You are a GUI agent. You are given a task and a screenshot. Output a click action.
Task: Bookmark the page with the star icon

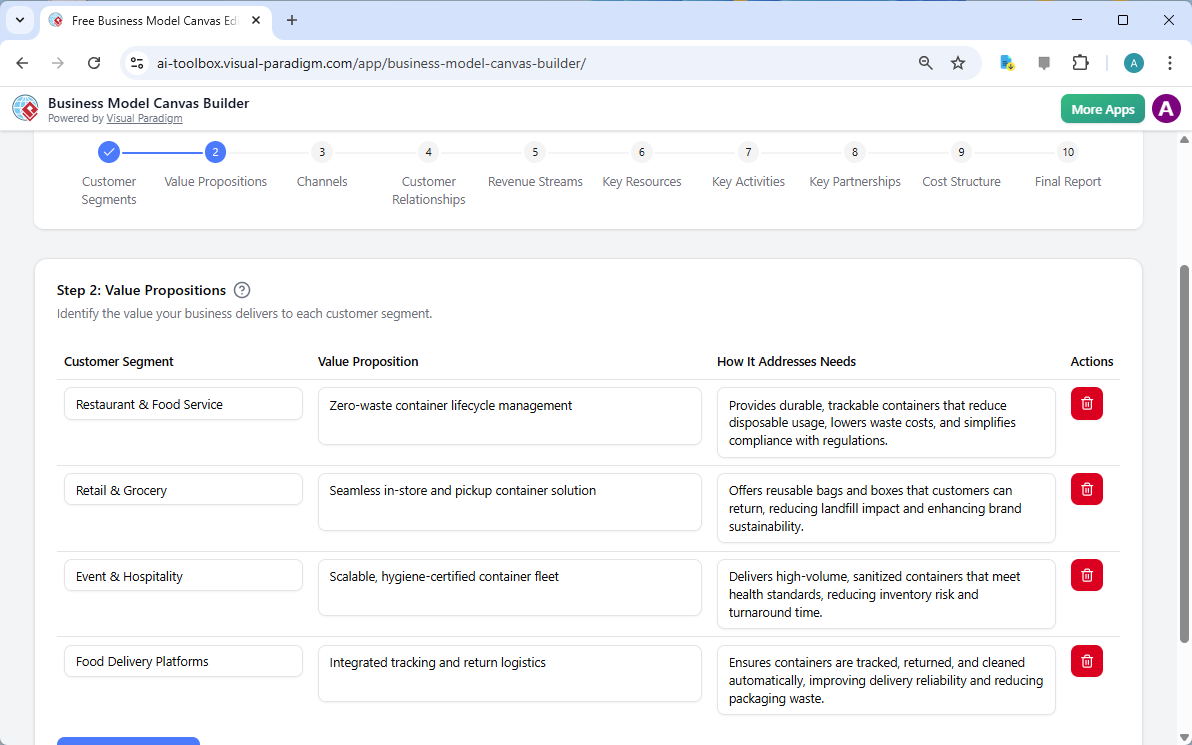(958, 62)
